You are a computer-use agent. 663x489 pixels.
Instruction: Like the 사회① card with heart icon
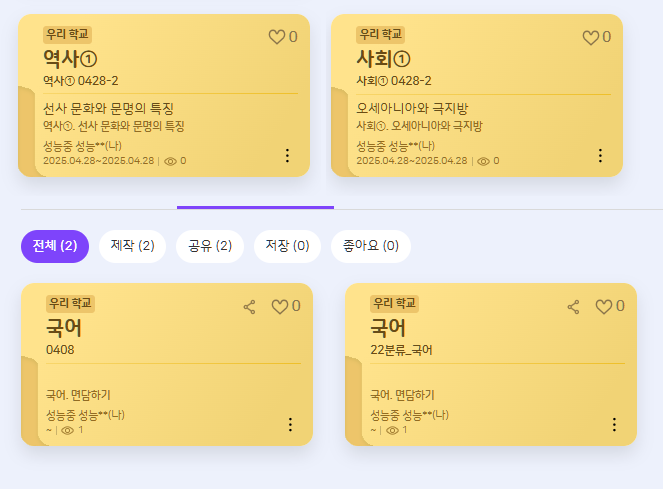click(x=590, y=37)
